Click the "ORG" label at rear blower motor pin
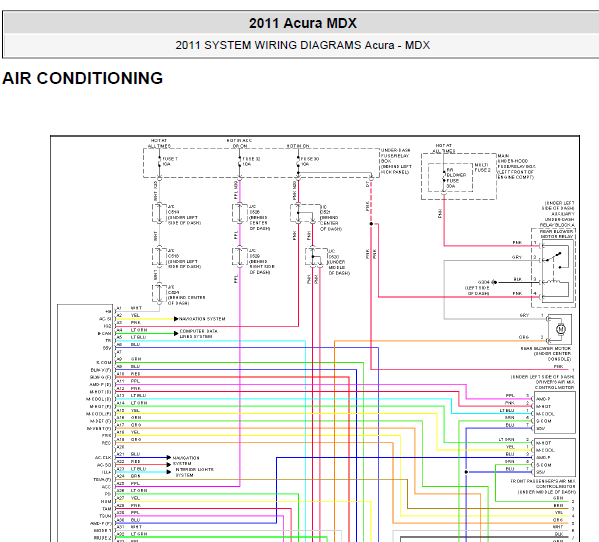The width and height of the screenshot is (599, 542). point(524,337)
